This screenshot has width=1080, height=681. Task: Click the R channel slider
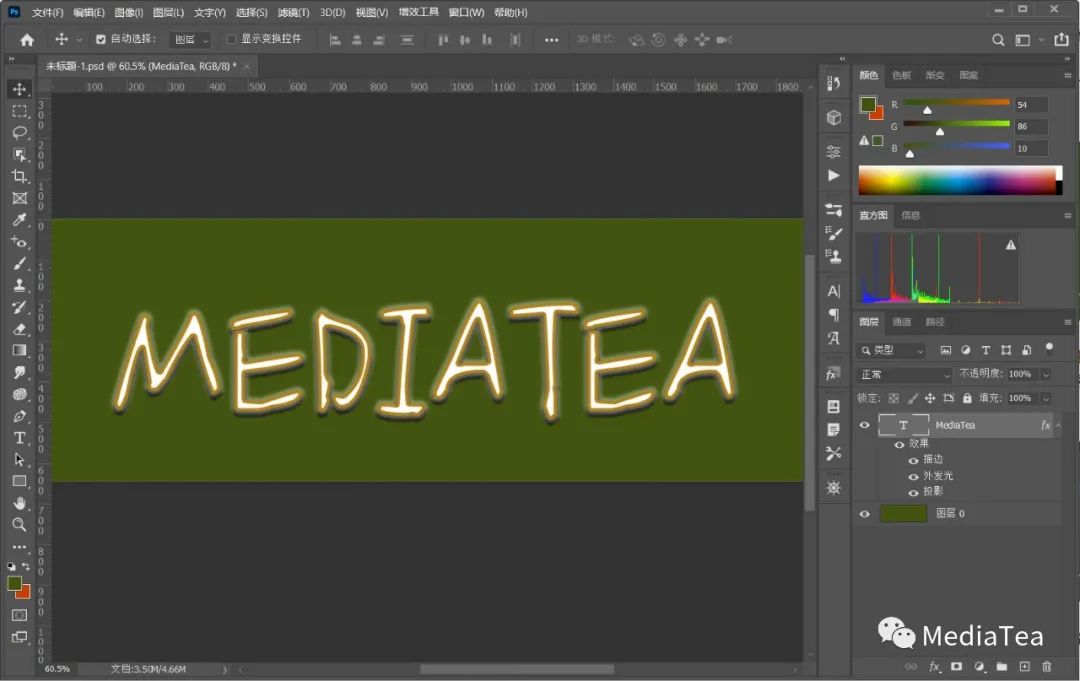click(956, 103)
